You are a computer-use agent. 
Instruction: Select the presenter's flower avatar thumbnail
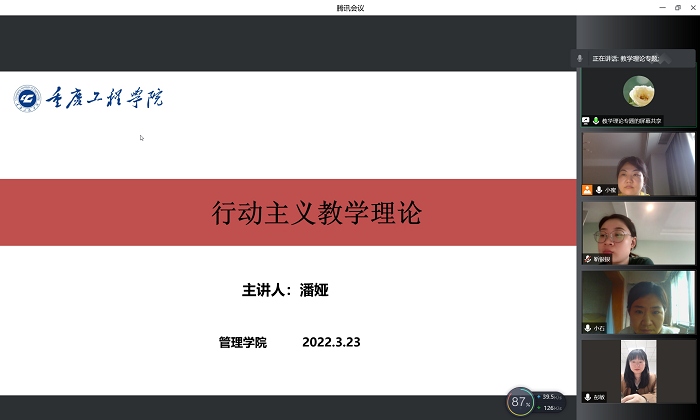638,93
